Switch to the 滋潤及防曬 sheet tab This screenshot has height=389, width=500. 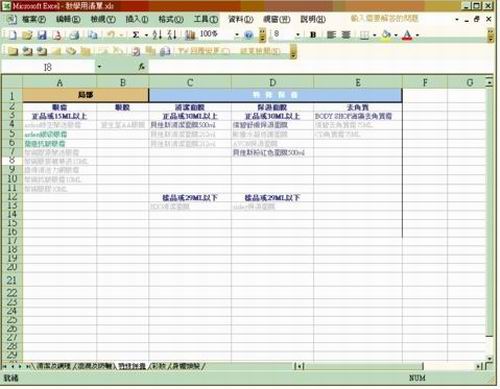tap(95, 366)
